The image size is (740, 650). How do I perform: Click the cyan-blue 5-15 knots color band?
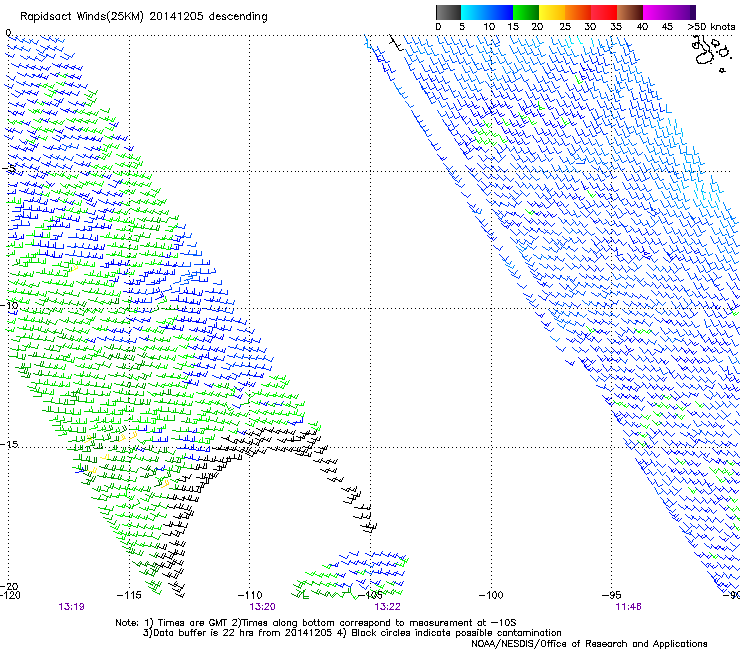pos(487,12)
